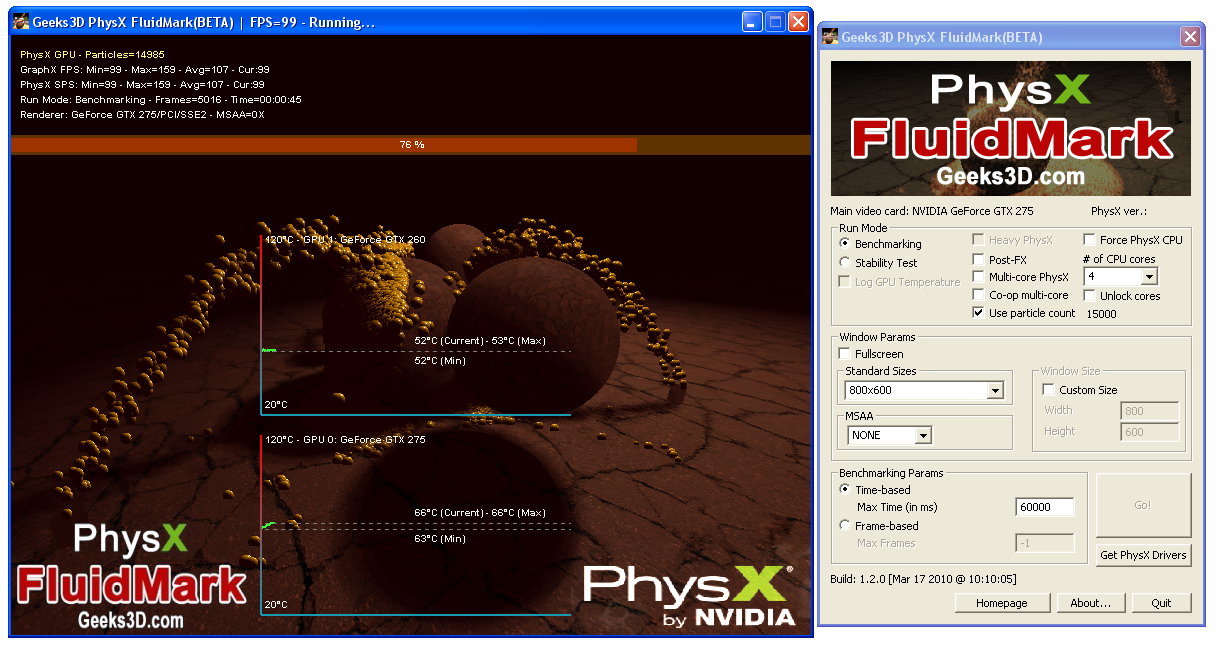1221x646 pixels.
Task: Click the Main video card label text
Action: [x=932, y=212]
